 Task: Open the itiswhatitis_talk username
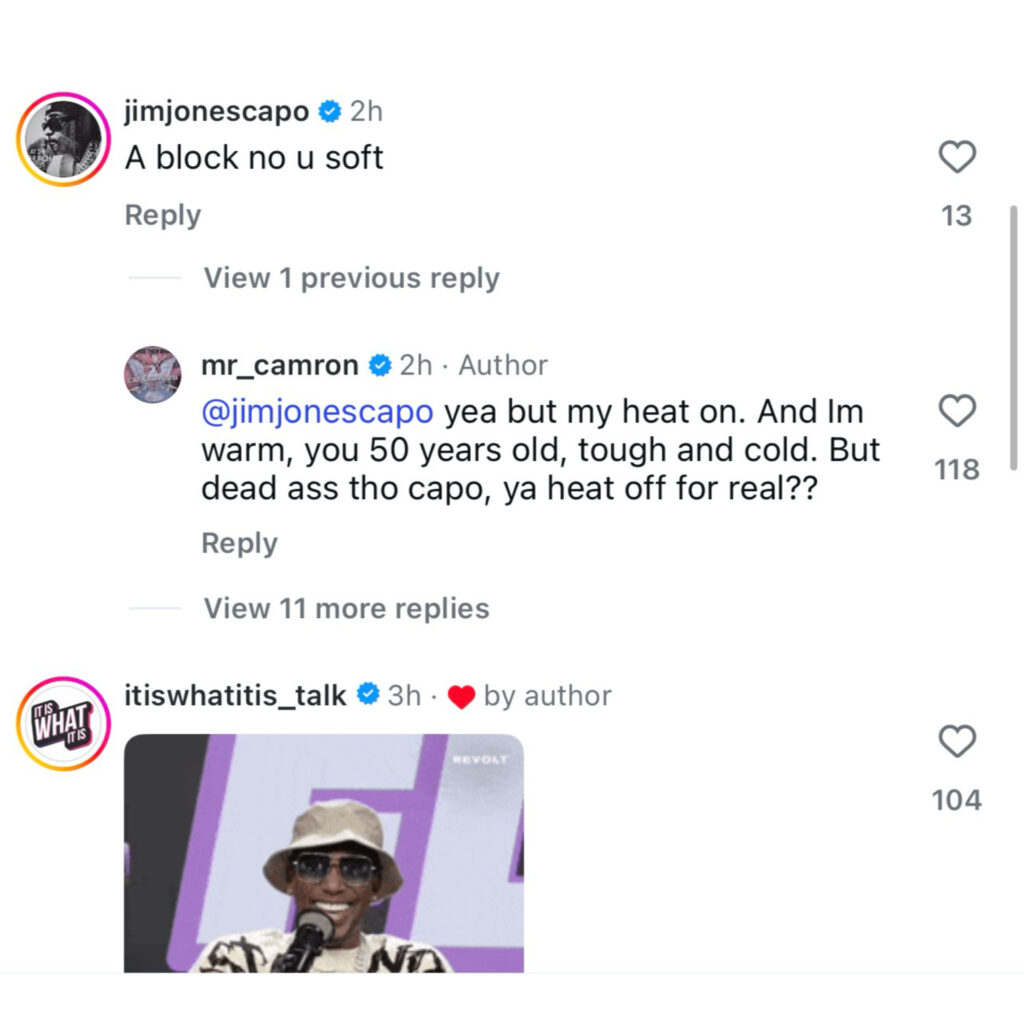pyautogui.click(x=235, y=695)
